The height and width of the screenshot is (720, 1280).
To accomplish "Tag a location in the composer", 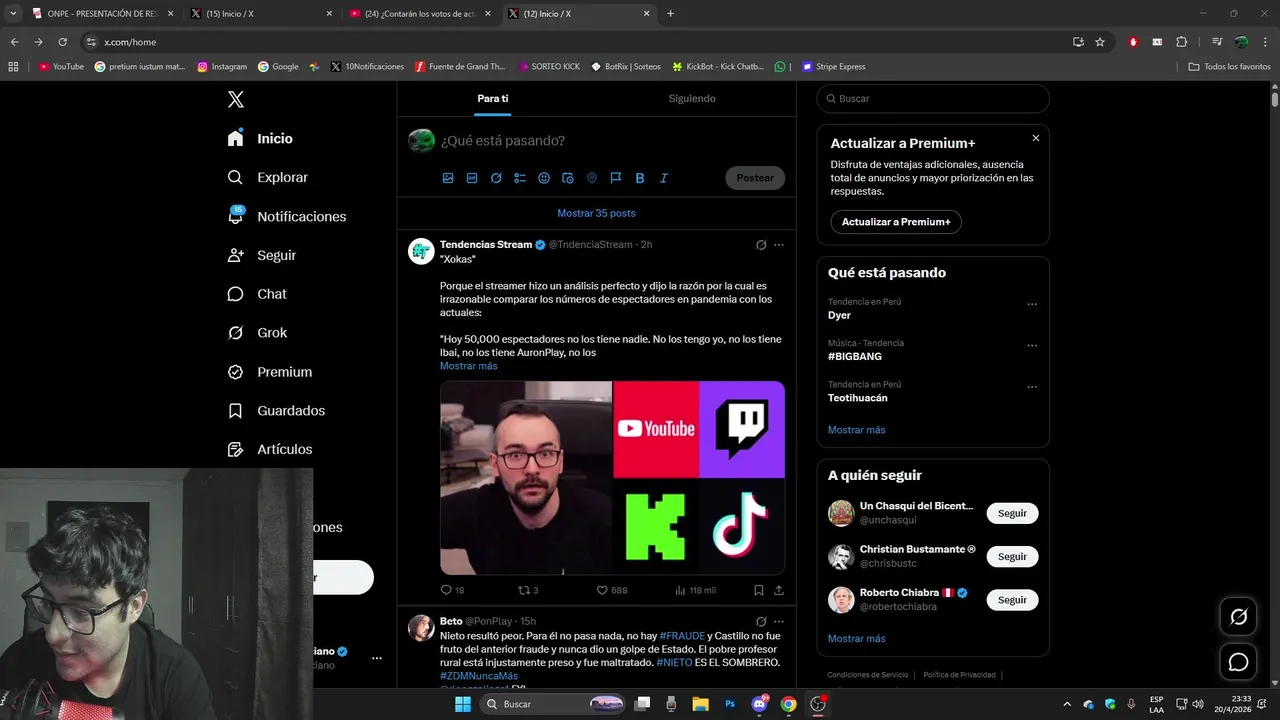I will click(592, 178).
